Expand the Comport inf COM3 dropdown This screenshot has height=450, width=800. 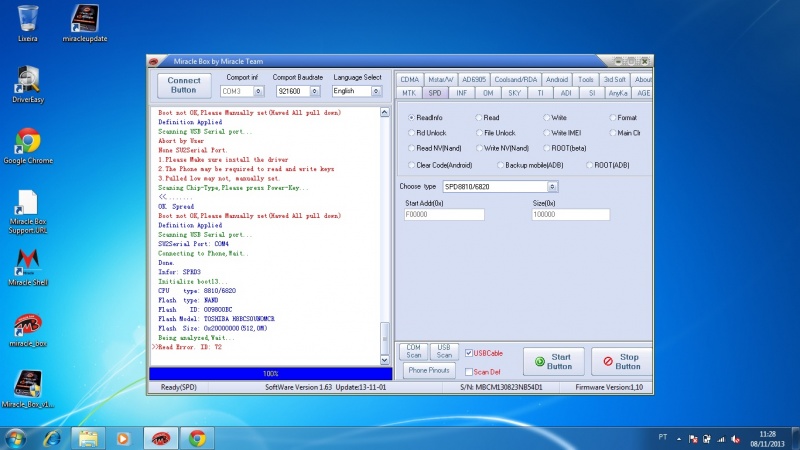[x=258, y=91]
